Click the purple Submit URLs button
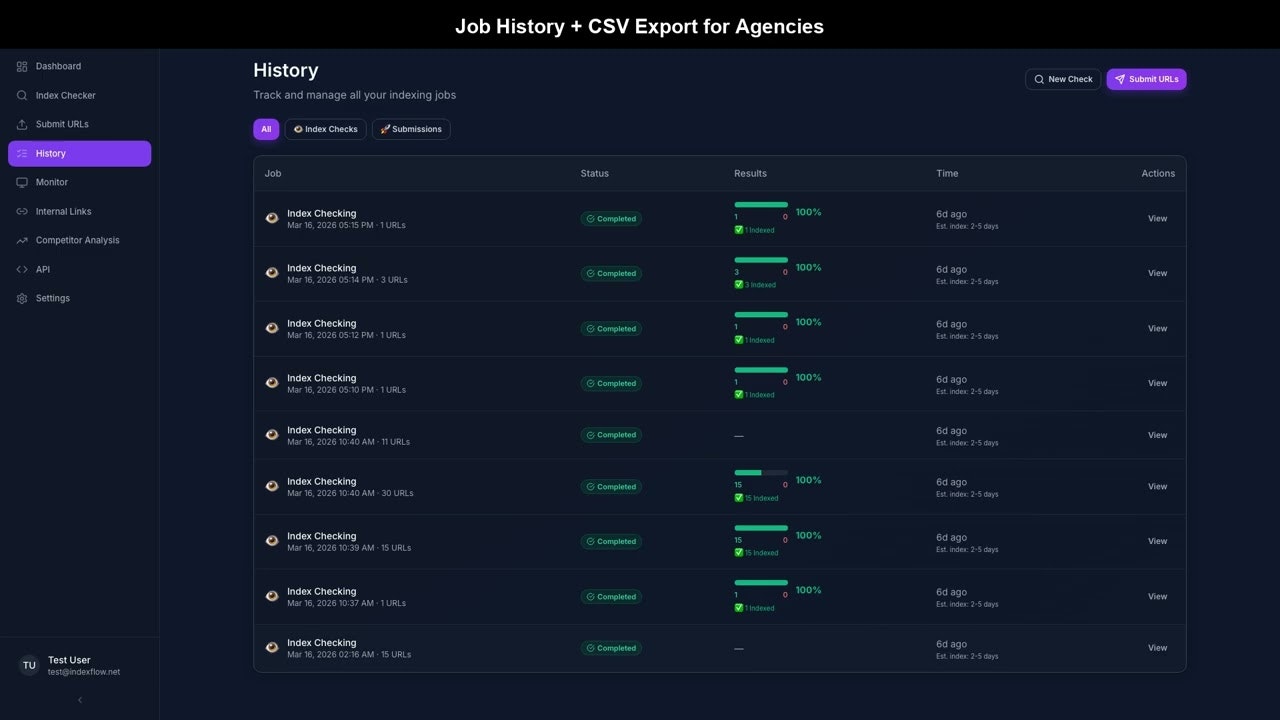The image size is (1280, 720). pyautogui.click(x=1146, y=79)
